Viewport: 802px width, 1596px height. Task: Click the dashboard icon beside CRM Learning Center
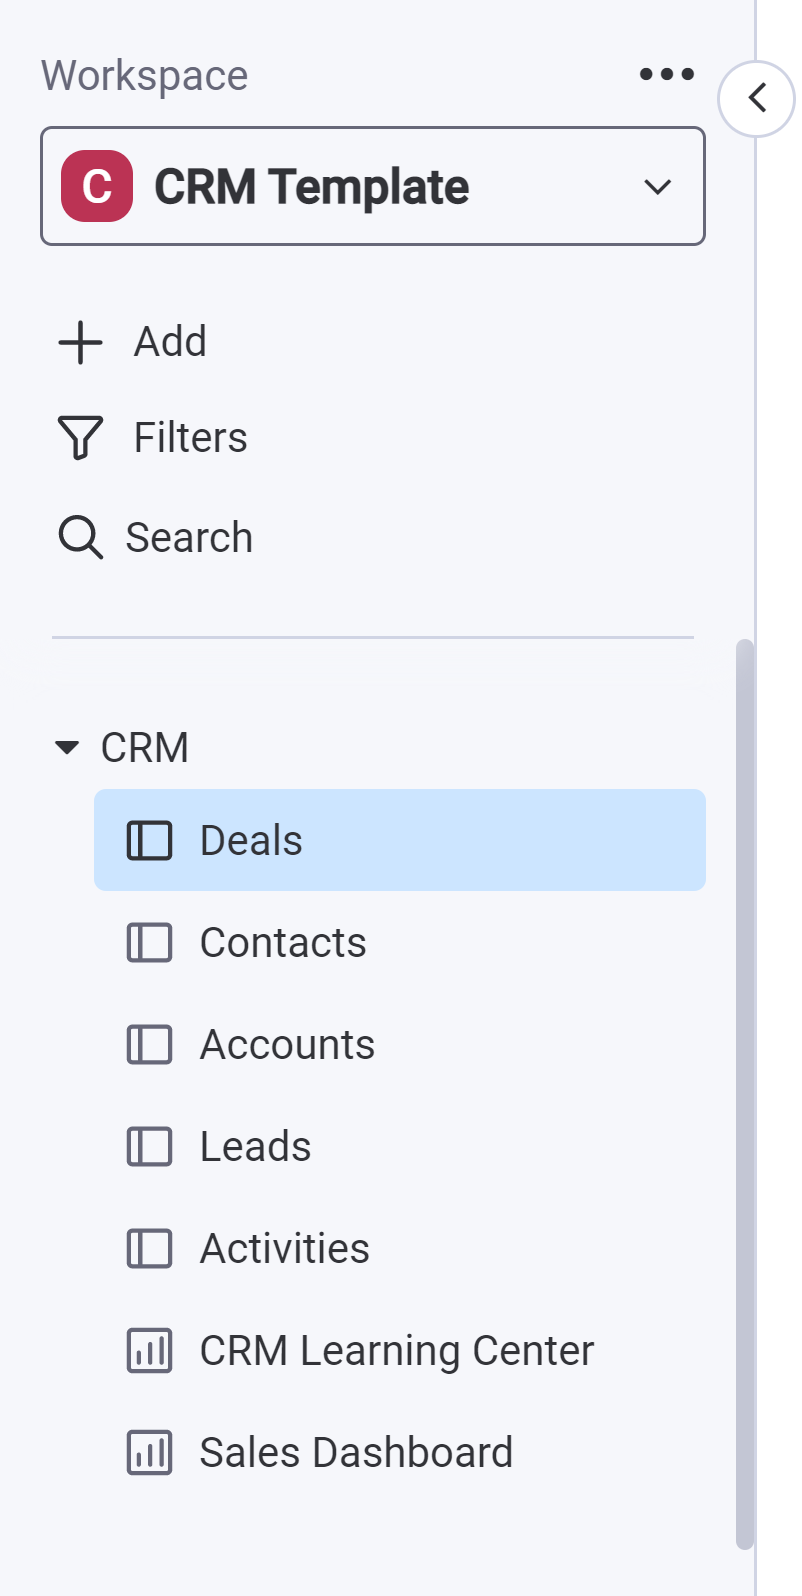[150, 1350]
